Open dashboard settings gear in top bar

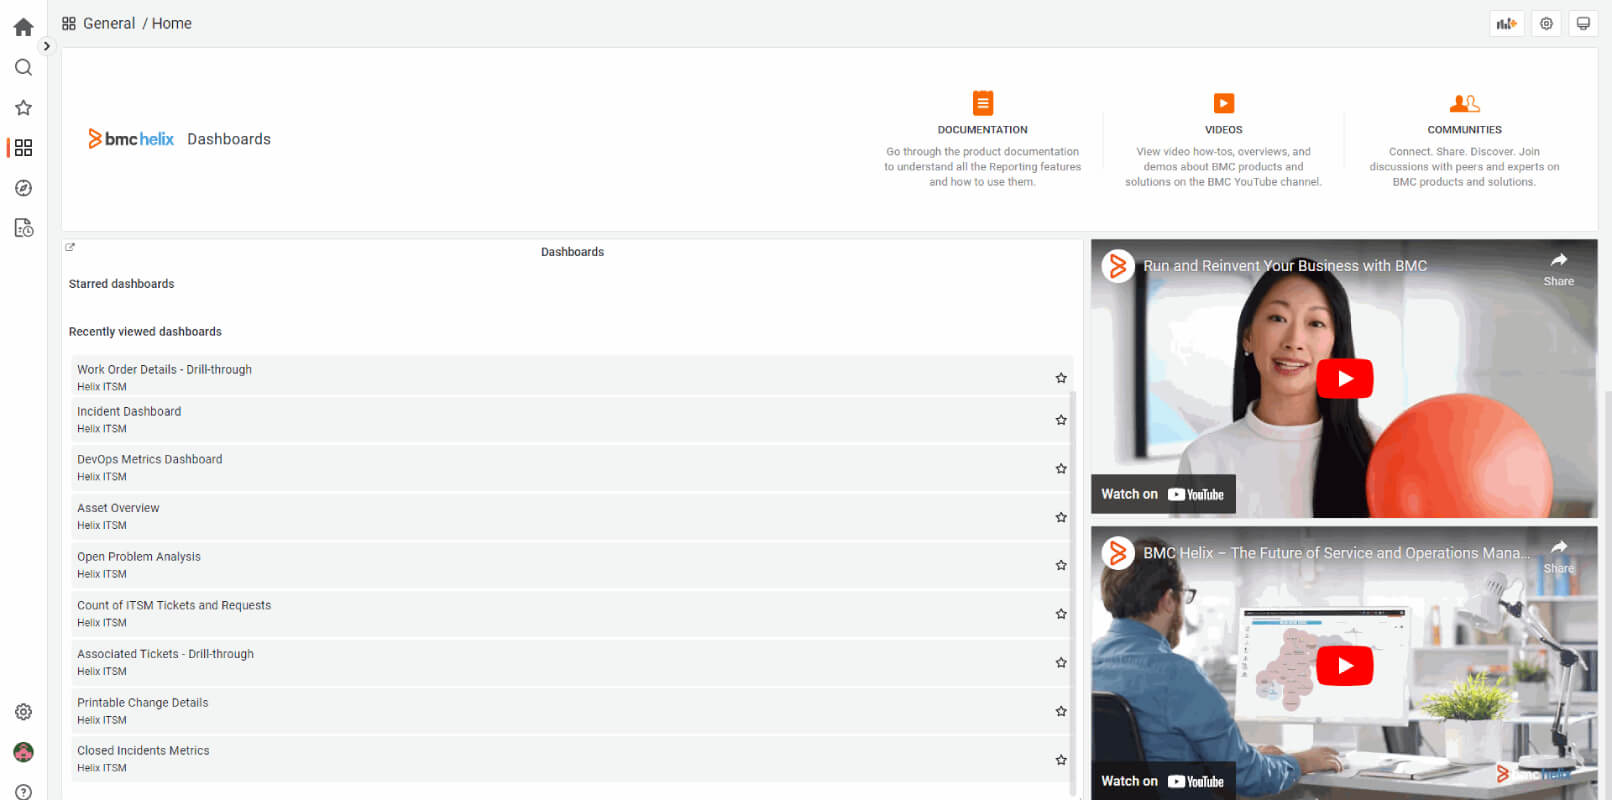tap(1546, 23)
